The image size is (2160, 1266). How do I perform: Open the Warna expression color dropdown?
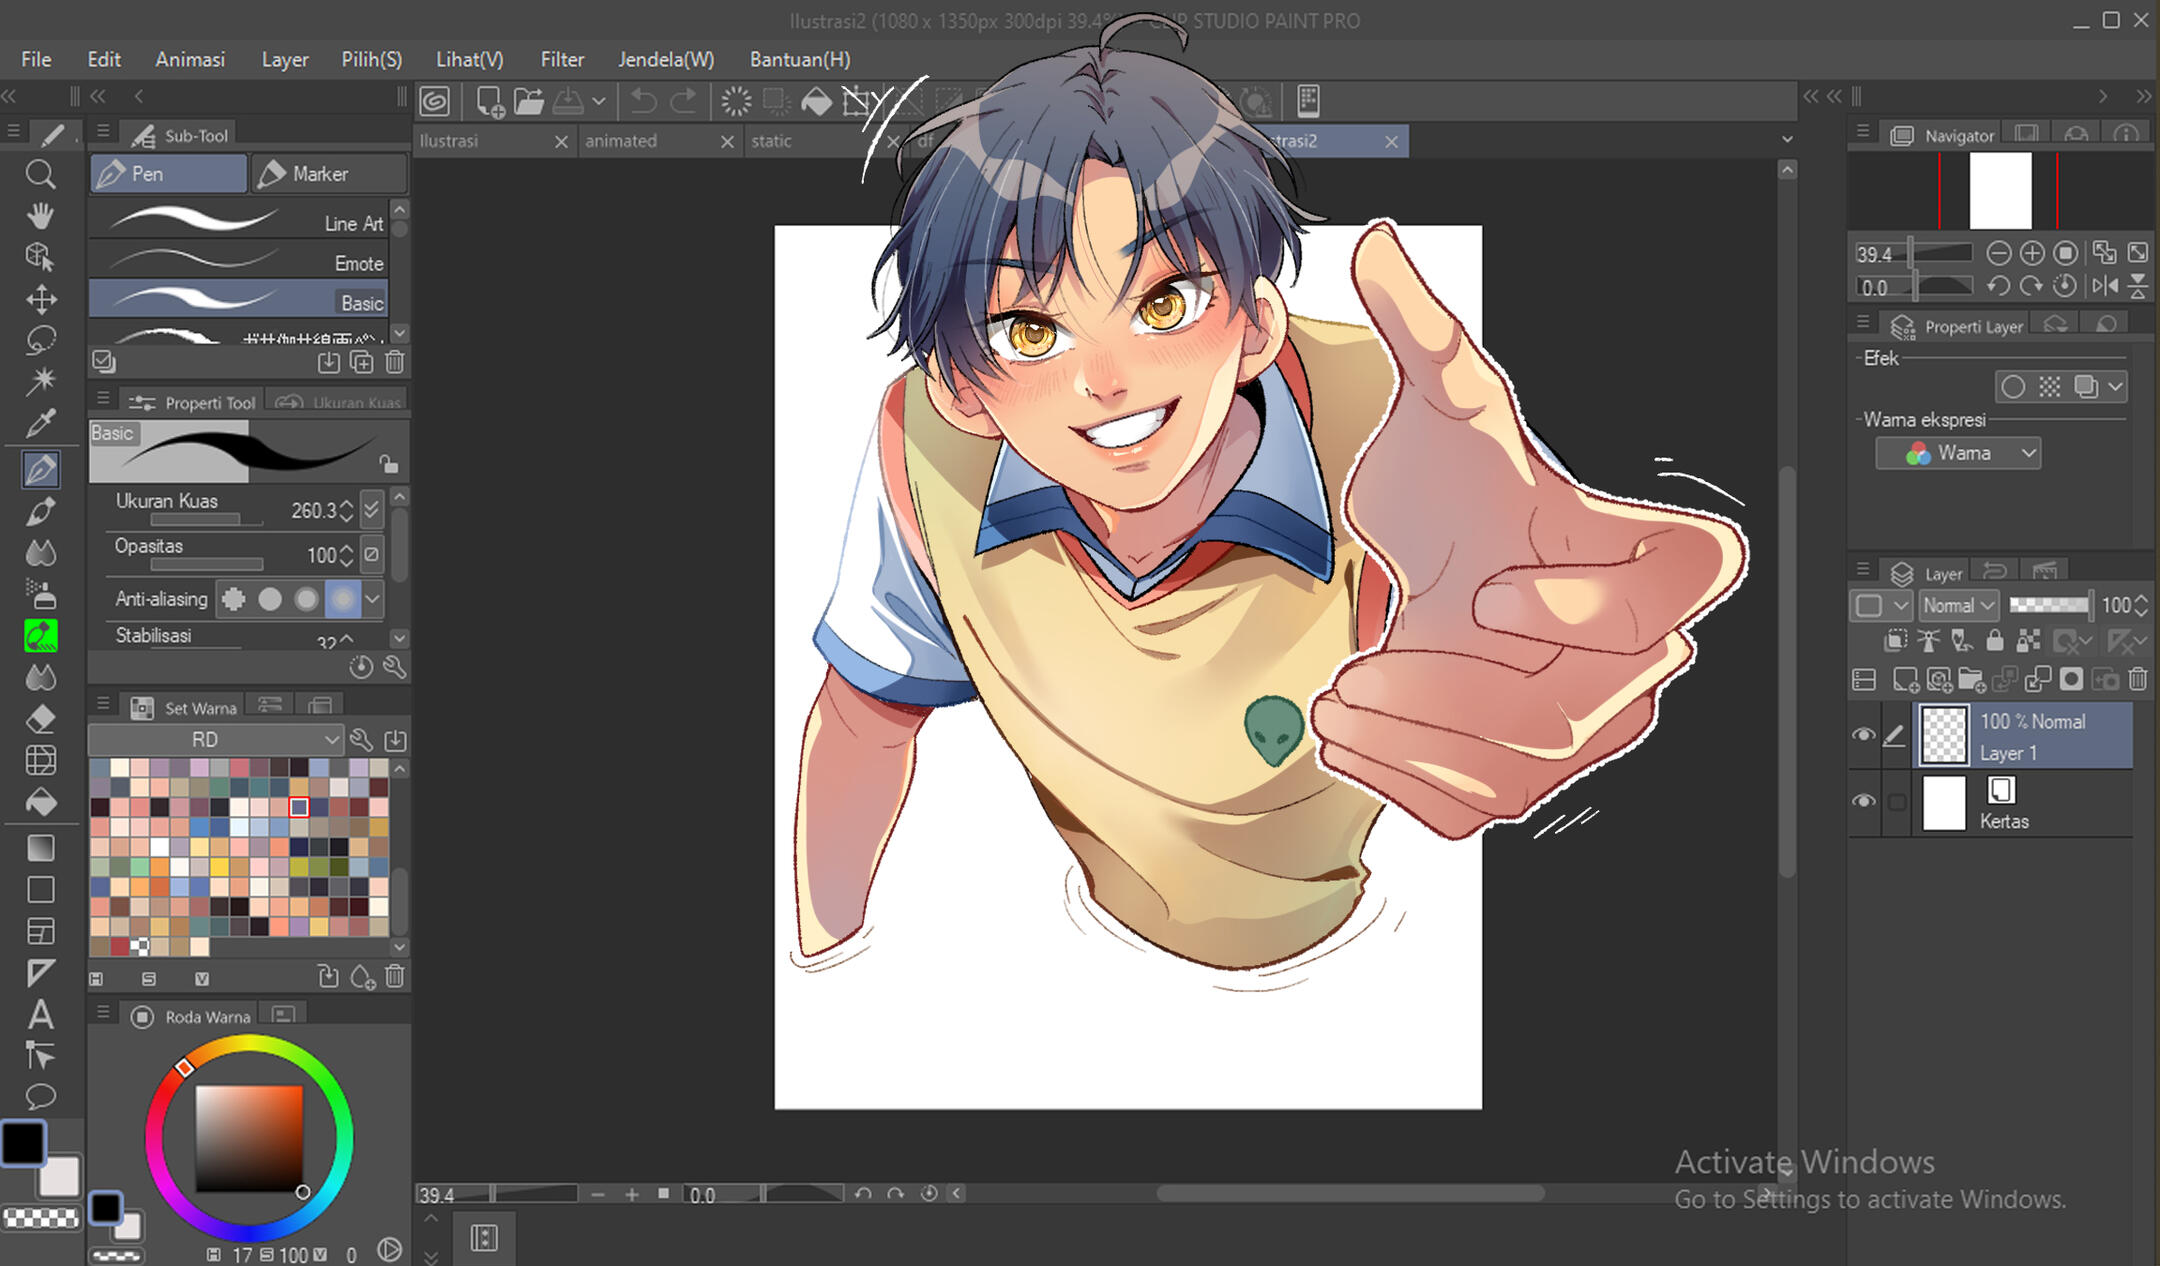click(1958, 453)
